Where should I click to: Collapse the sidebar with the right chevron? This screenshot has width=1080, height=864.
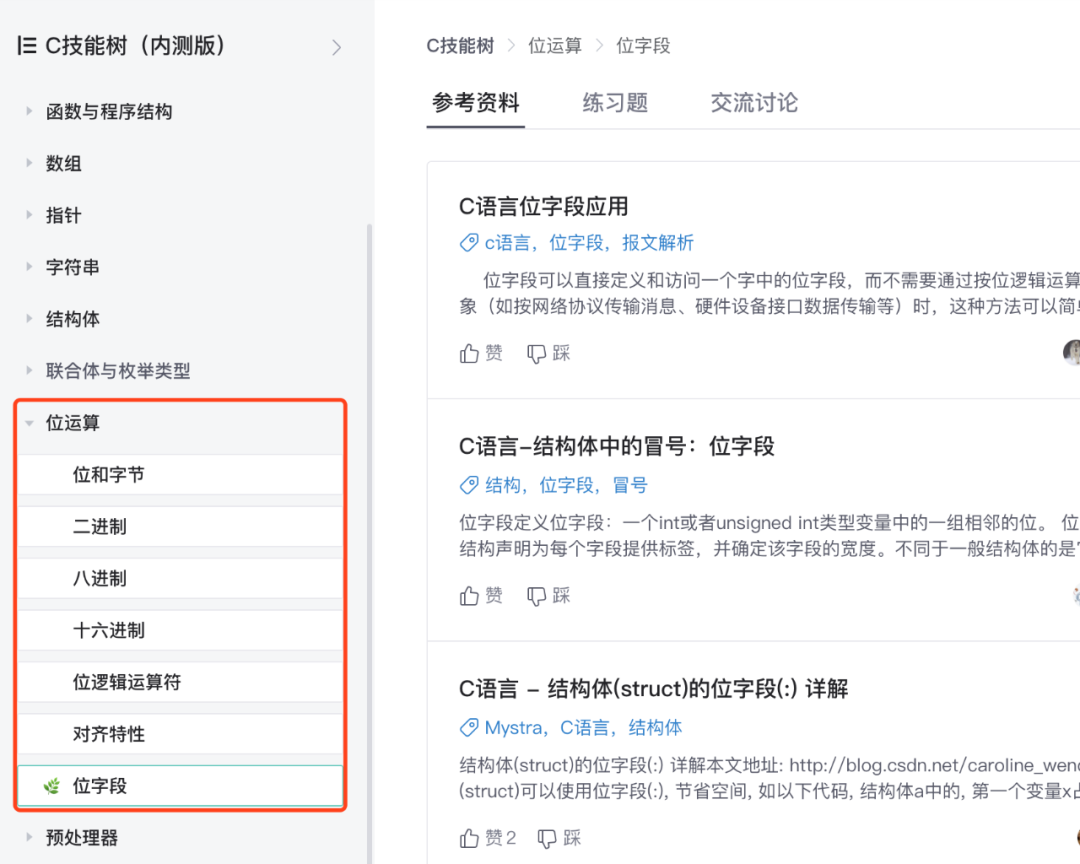[x=337, y=47]
